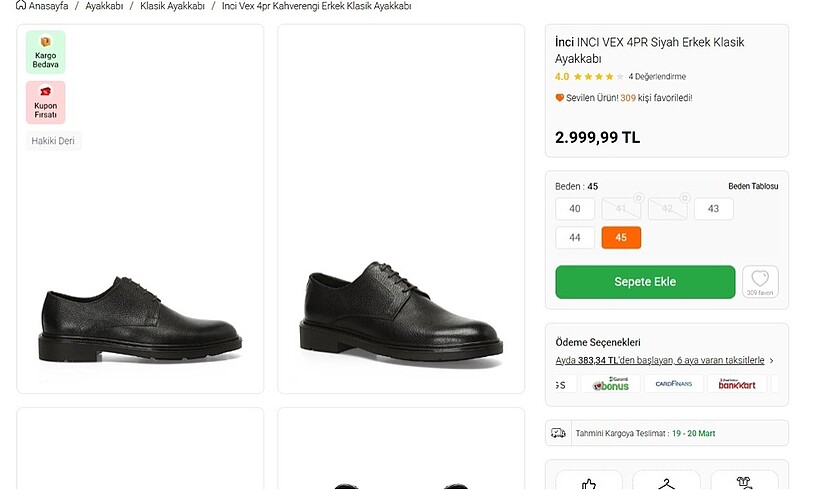This screenshot has width=817, height=490.
Task: Open the installment plan details link
Action: point(659,360)
